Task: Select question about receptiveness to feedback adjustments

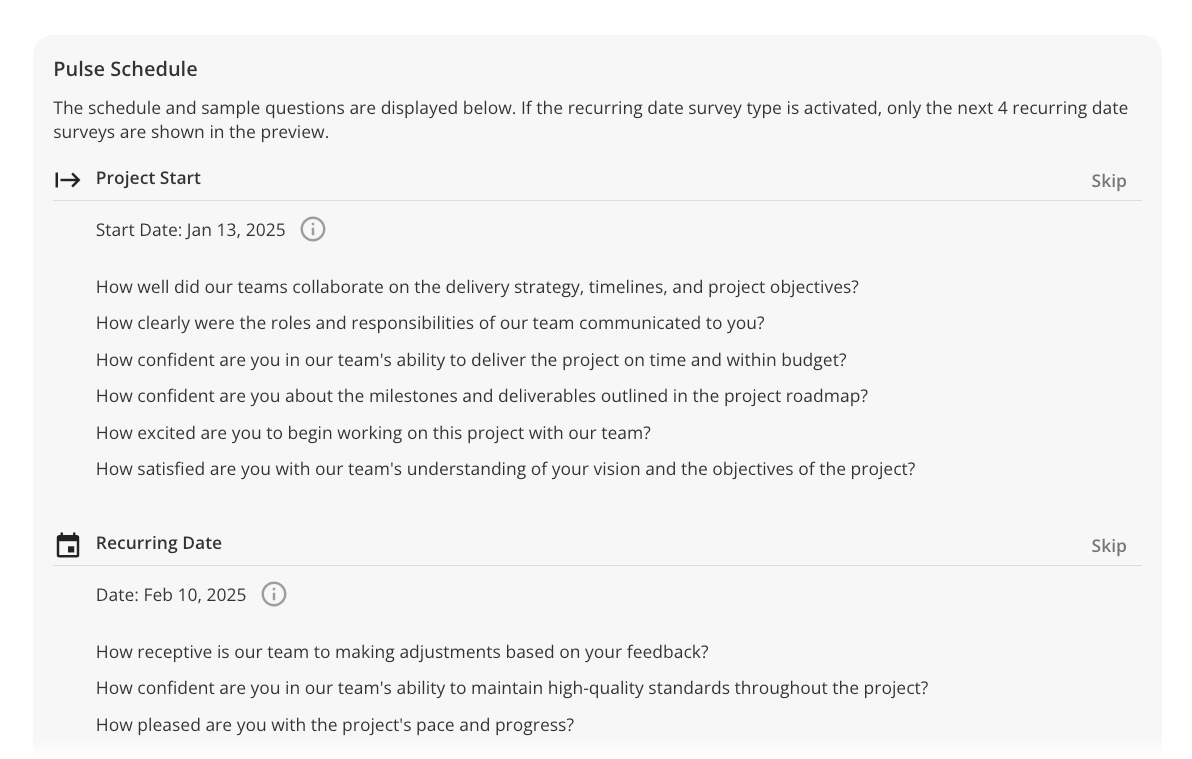Action: 402,652
